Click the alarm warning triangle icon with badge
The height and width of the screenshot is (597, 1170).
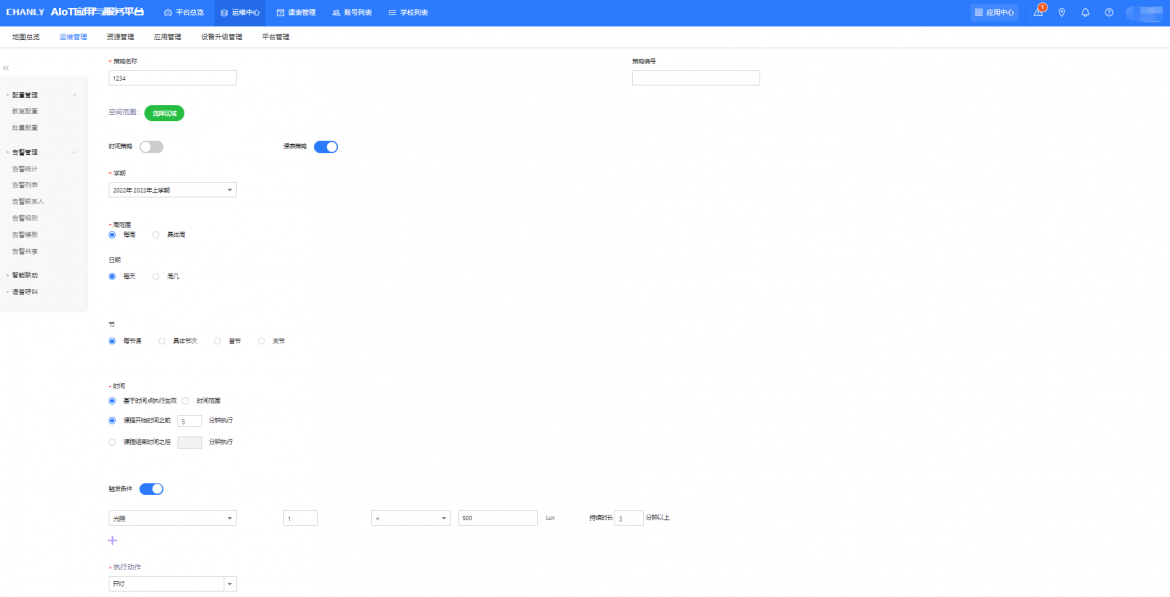click(x=1038, y=13)
